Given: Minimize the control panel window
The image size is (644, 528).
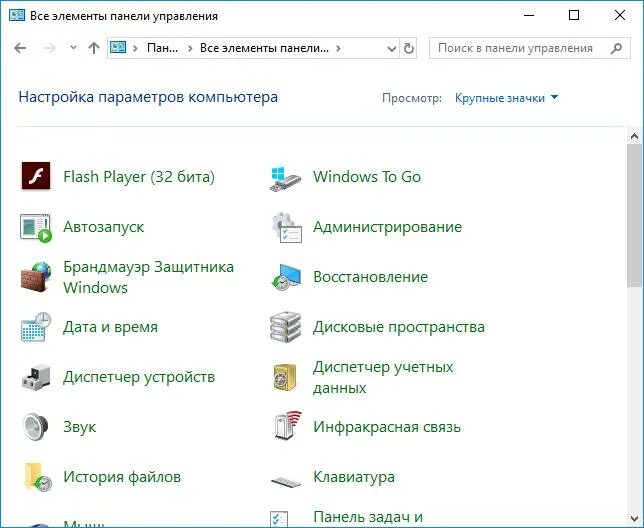Looking at the screenshot, I should (x=529, y=16).
